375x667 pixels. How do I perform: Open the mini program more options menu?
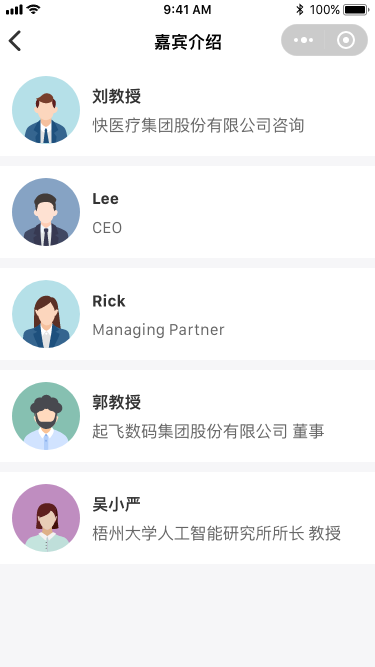pos(303,40)
